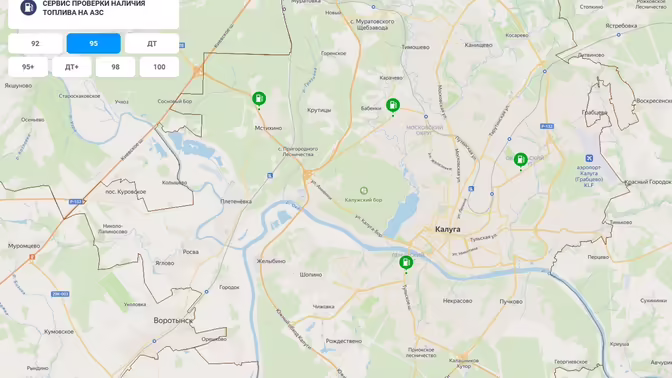
Task: Click the Калуга city label
Action: click(x=447, y=229)
